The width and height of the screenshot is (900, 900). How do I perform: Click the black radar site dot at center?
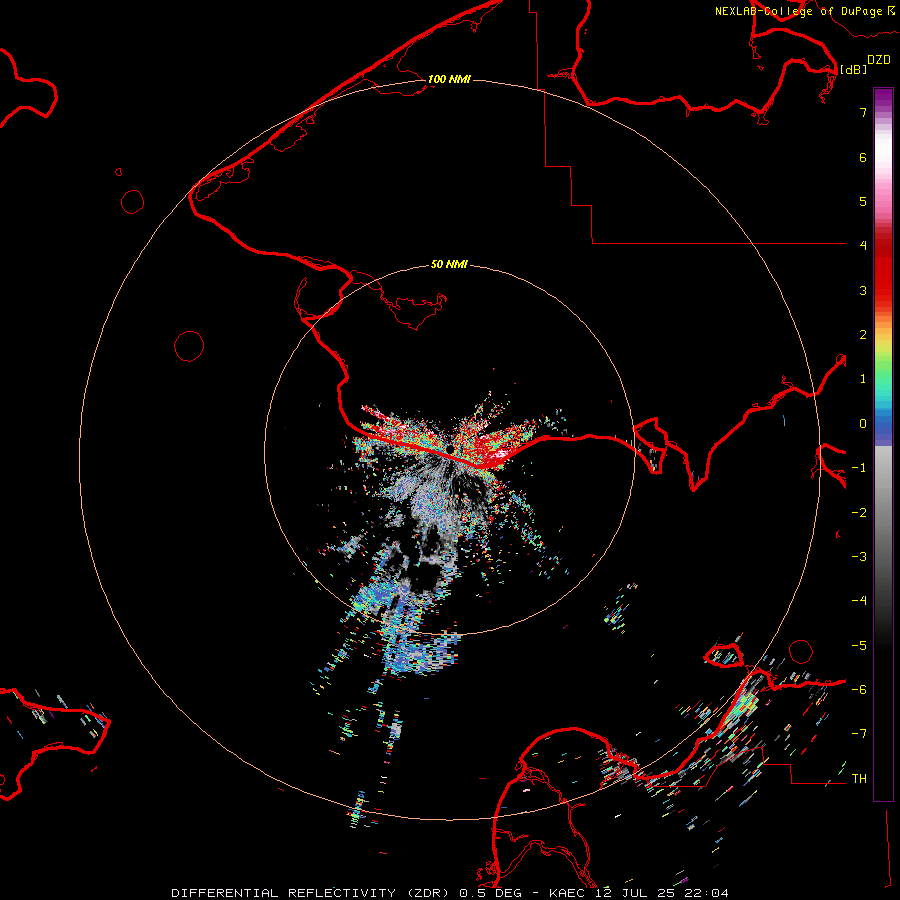451,448
